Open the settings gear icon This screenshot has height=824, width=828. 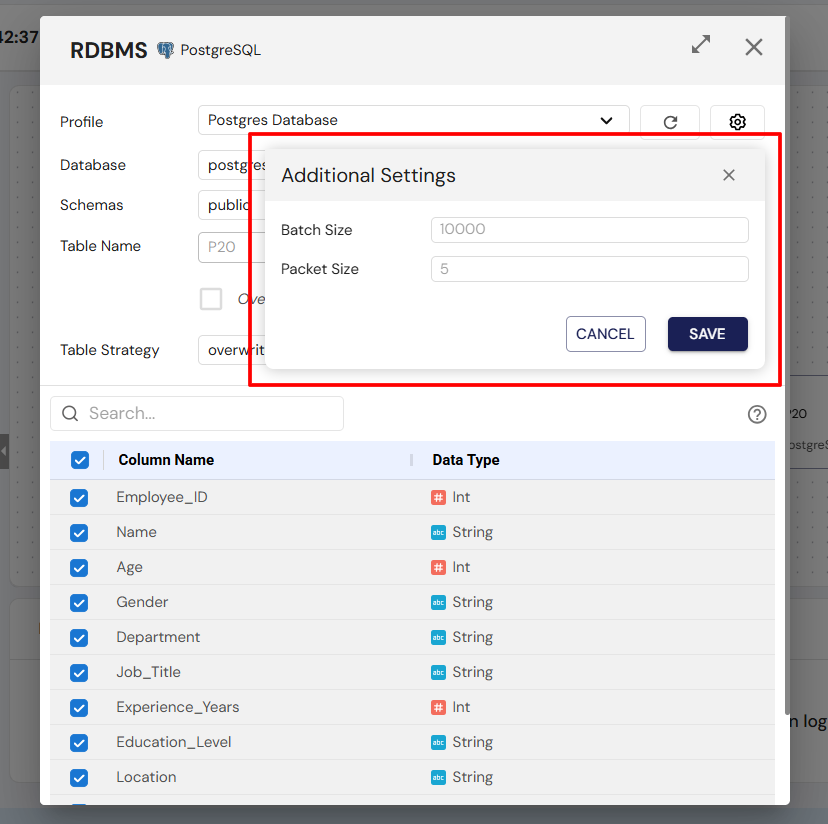[737, 122]
